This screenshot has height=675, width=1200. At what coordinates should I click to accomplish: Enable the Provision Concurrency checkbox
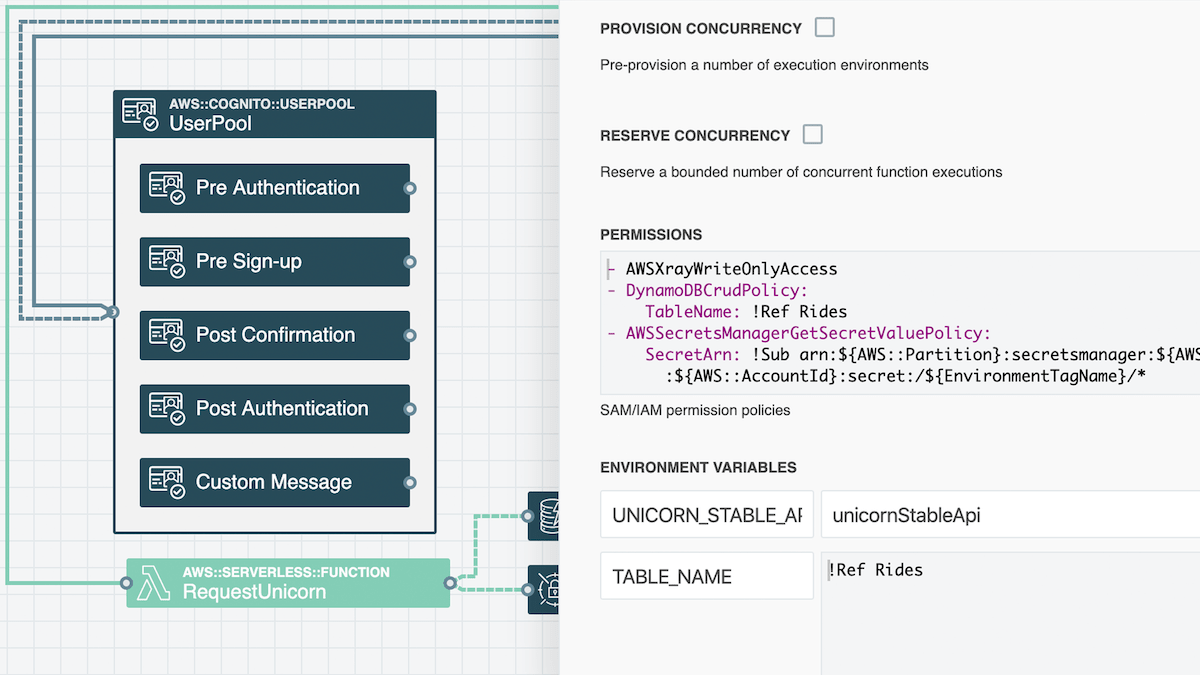click(x=825, y=27)
